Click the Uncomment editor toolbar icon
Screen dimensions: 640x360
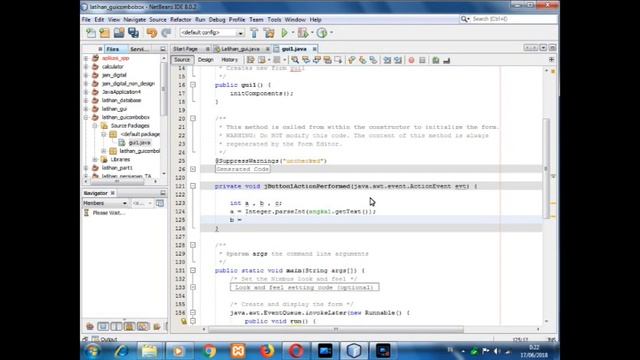tap(447, 60)
